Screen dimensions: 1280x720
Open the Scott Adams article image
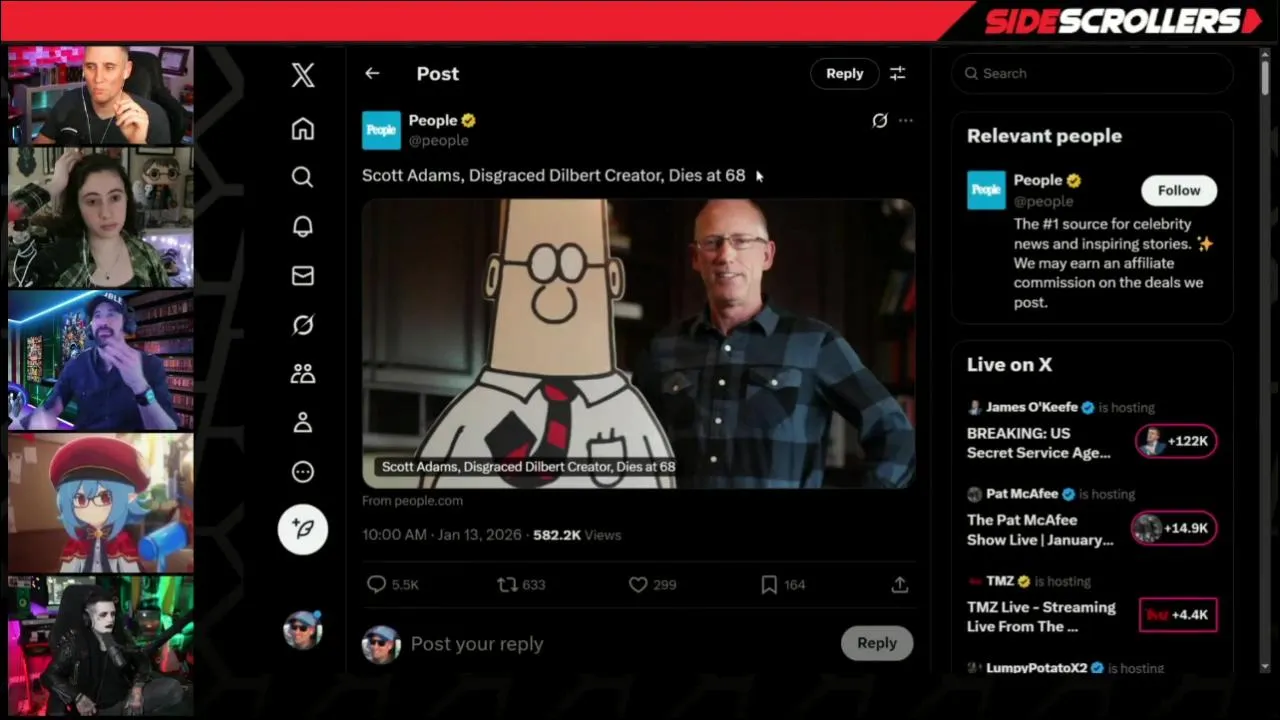(x=638, y=343)
